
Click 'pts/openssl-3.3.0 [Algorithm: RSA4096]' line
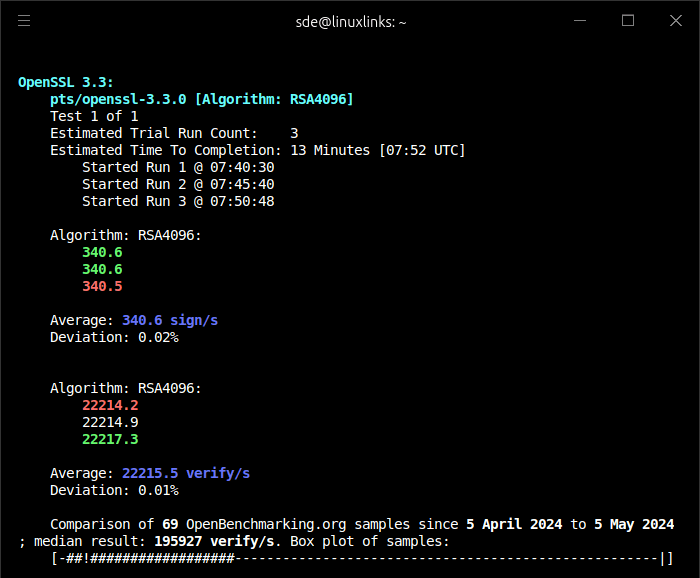[202, 99]
